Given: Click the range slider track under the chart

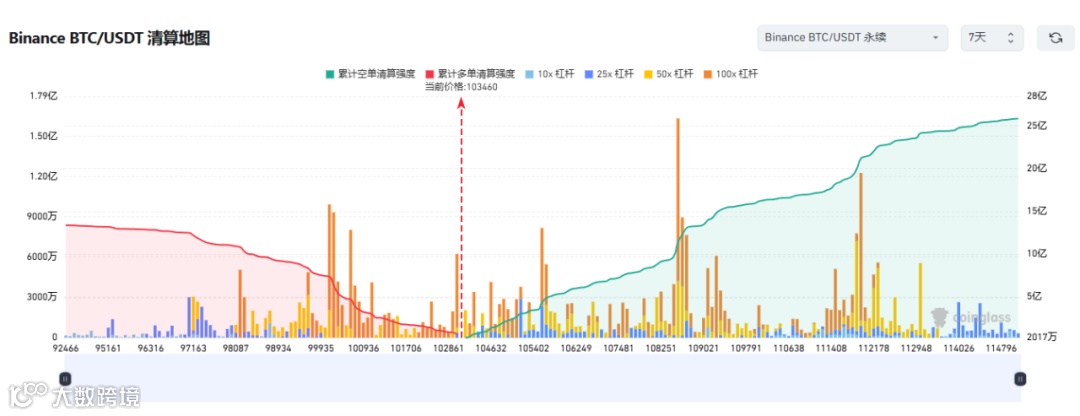Looking at the screenshot, I should pos(543,378).
